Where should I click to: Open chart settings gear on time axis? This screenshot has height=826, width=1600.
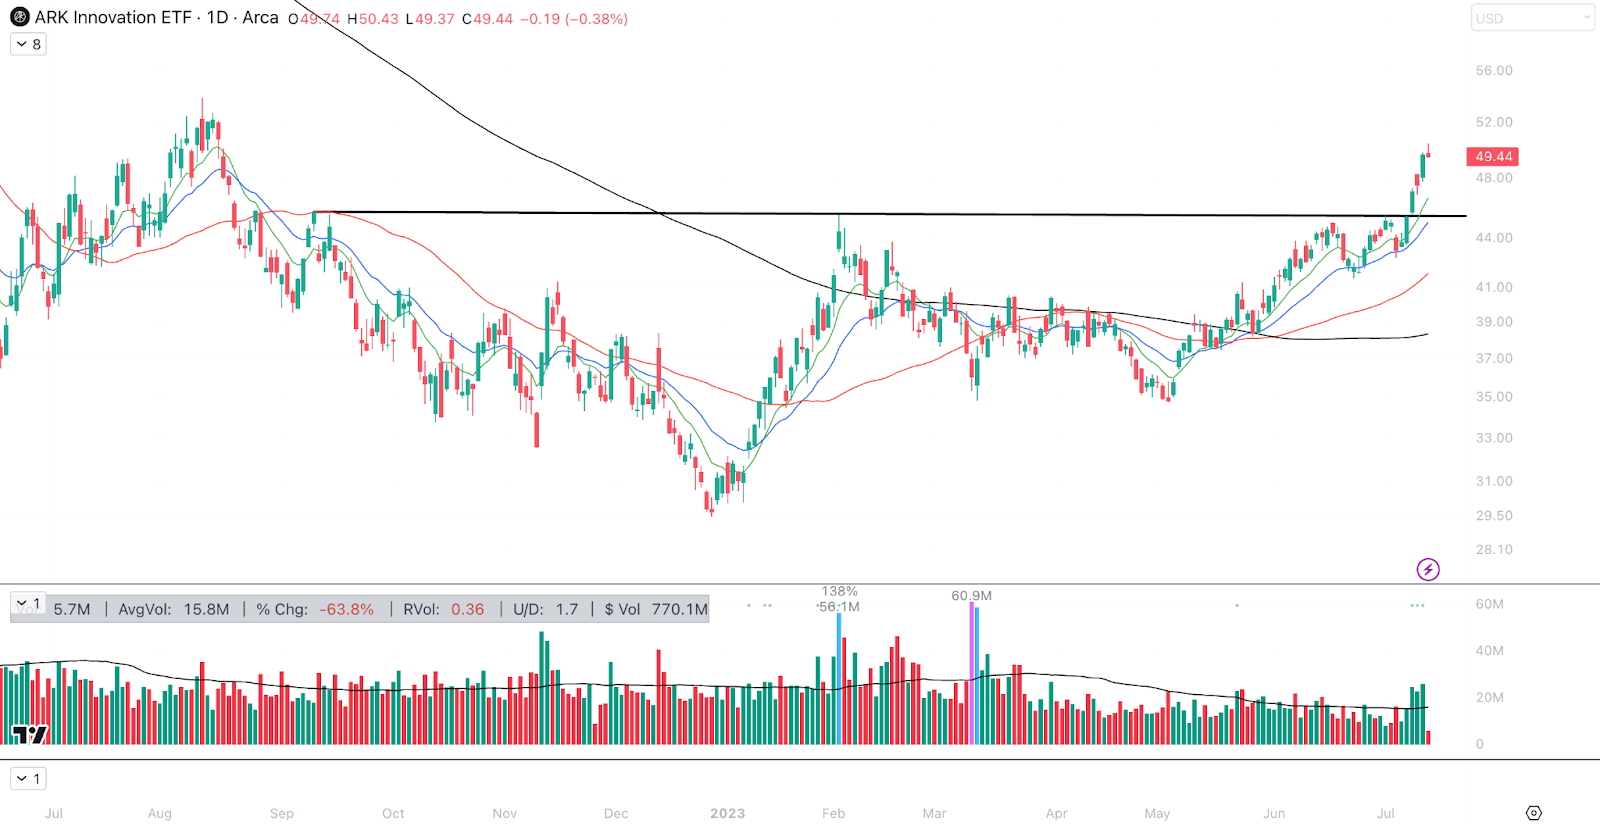tap(1534, 813)
